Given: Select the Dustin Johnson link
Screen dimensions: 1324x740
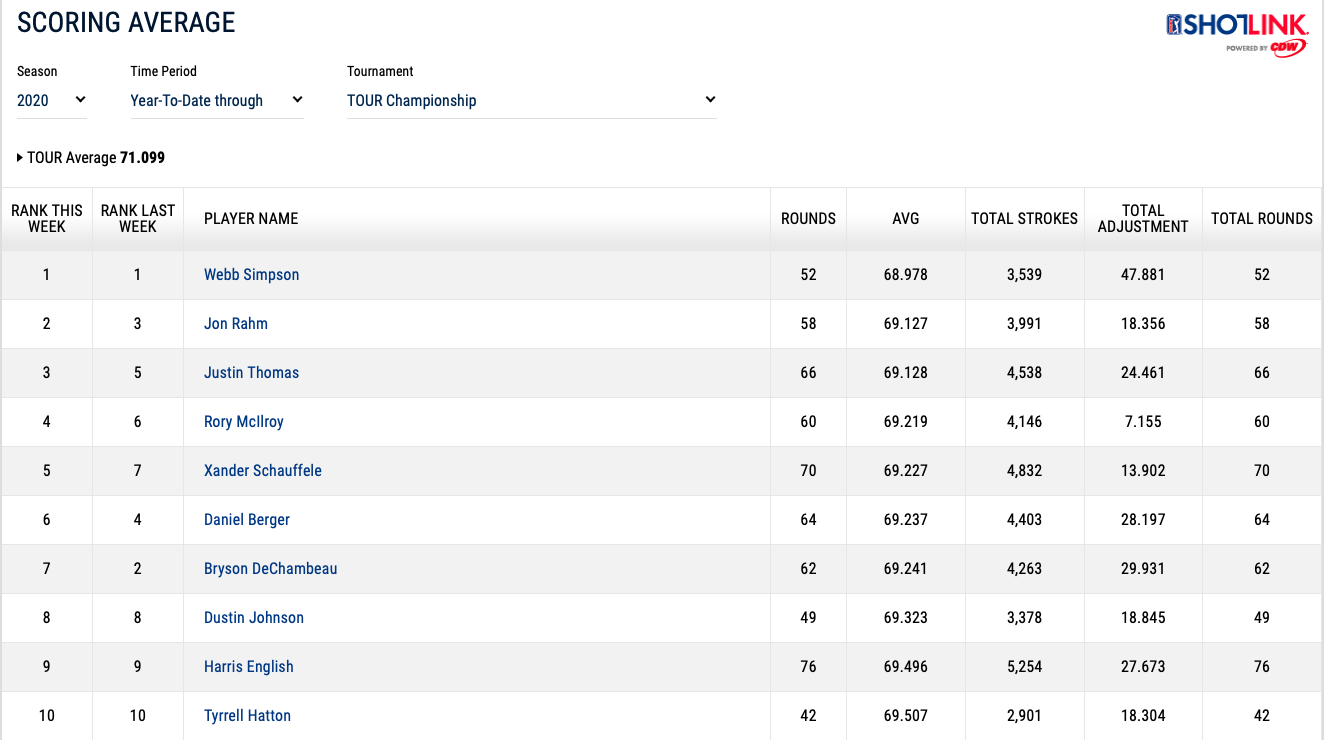Looking at the screenshot, I should pos(254,618).
